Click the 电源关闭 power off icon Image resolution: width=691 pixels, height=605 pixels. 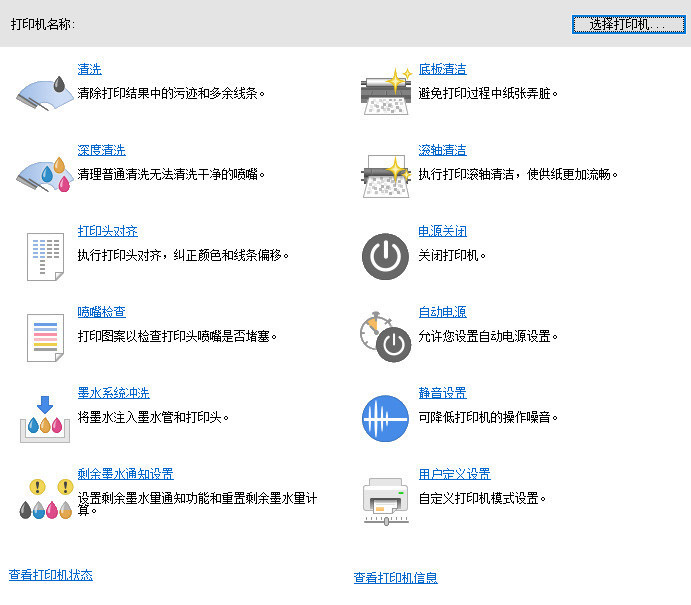tap(386, 255)
